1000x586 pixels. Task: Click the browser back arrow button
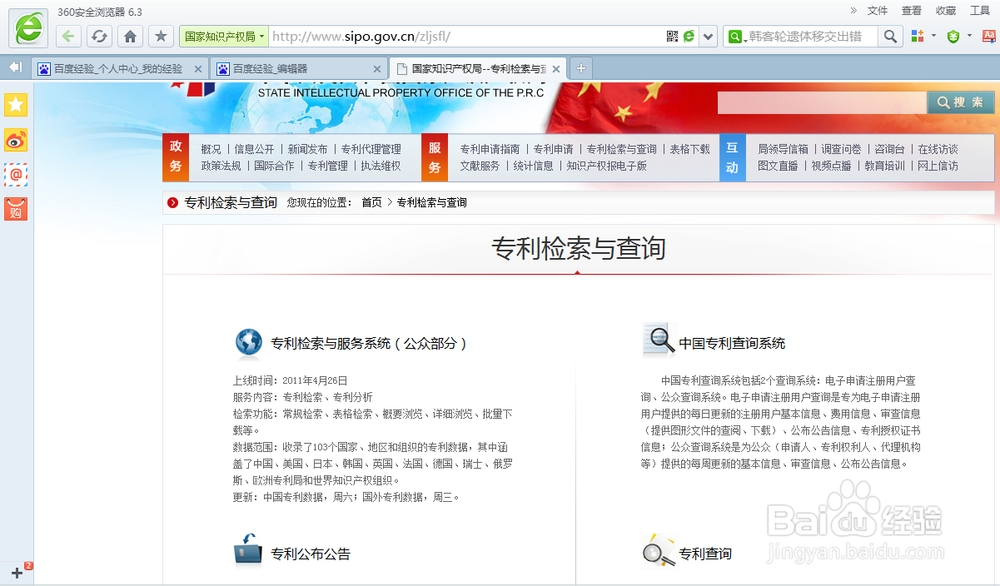tap(68, 36)
